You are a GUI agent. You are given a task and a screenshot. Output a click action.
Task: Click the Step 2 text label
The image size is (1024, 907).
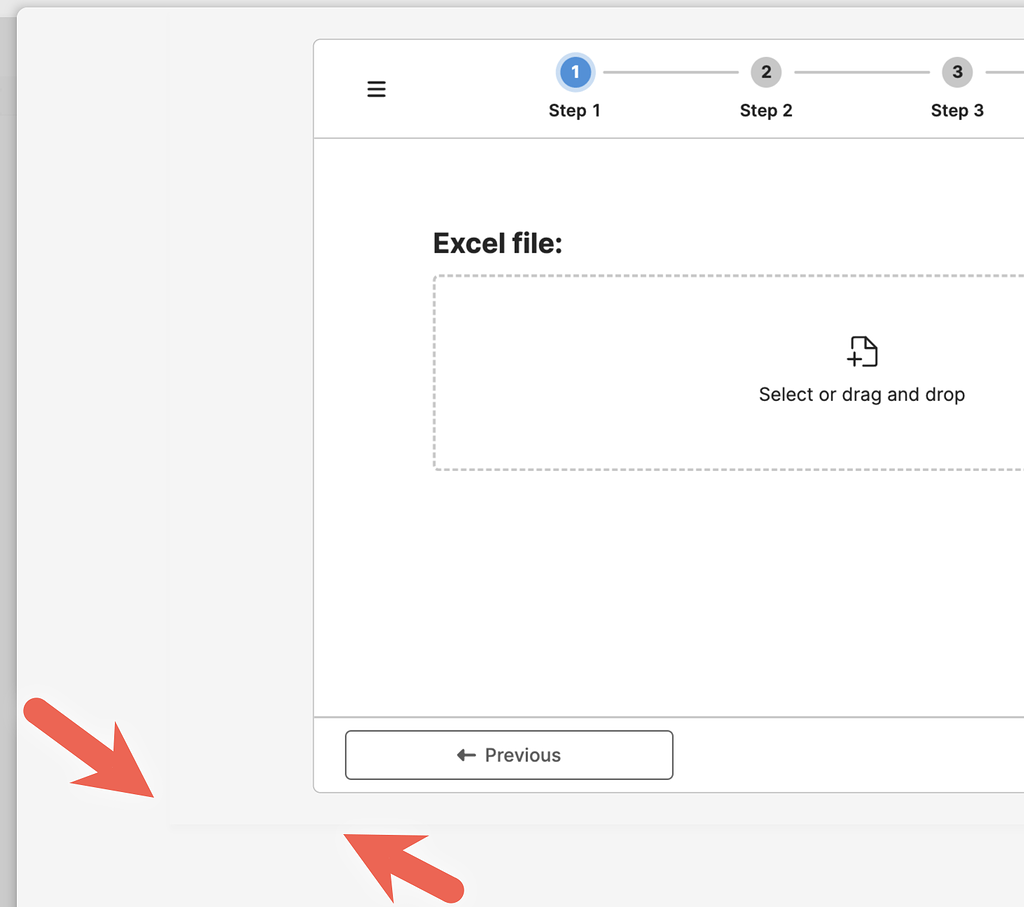coord(766,110)
